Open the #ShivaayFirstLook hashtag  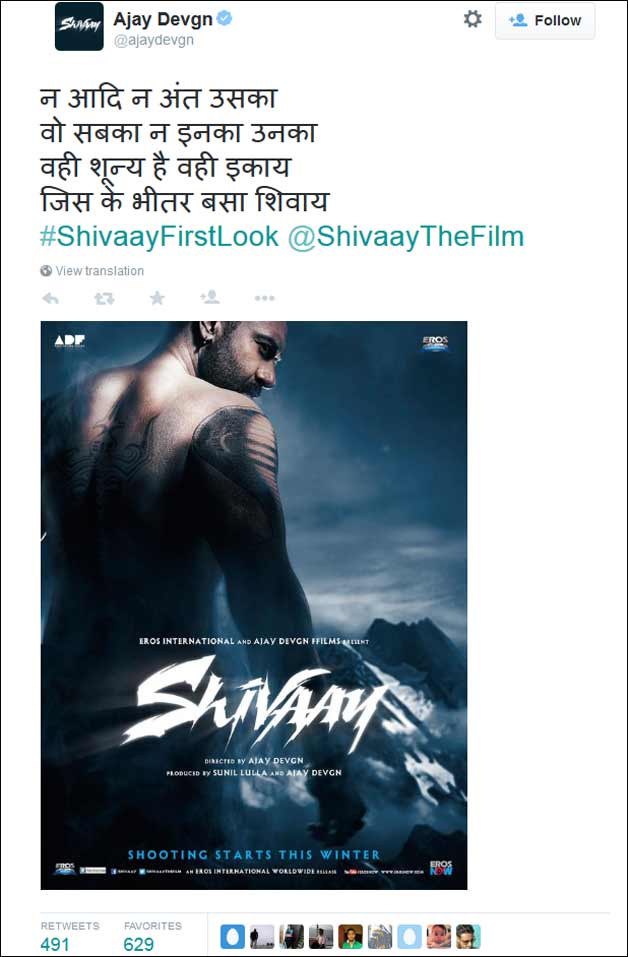pos(159,237)
